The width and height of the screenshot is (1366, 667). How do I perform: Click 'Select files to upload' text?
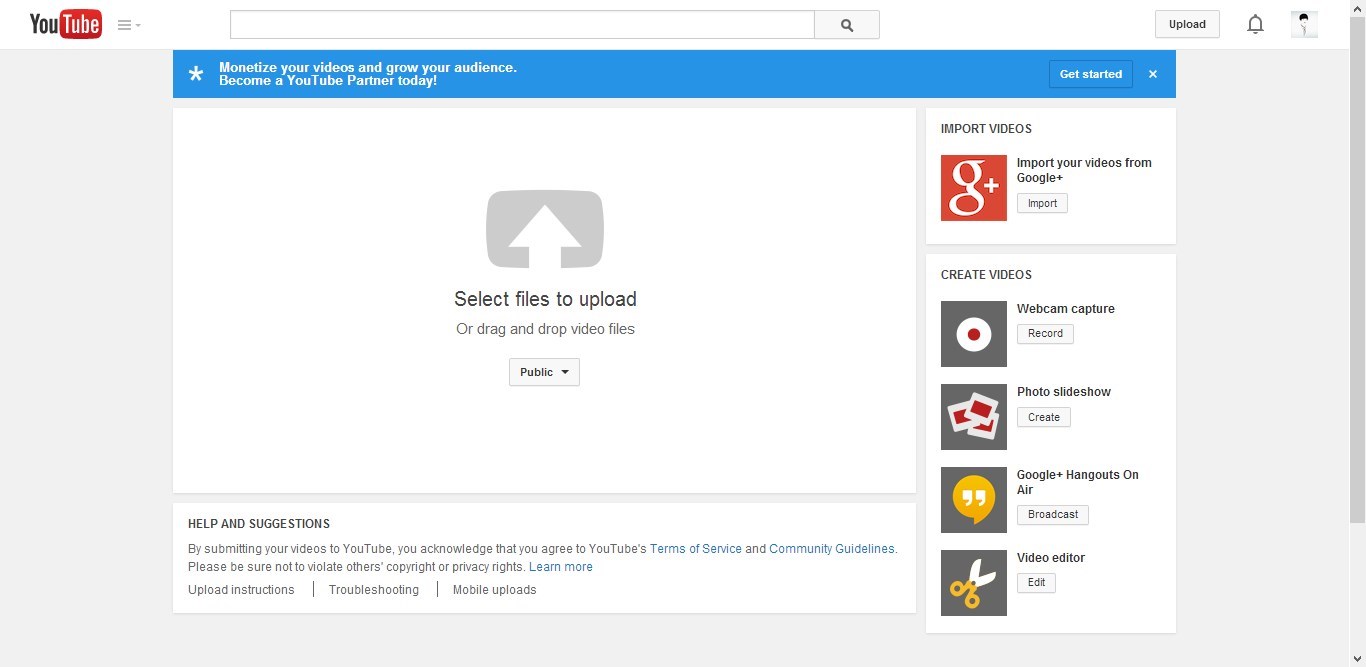pos(545,299)
